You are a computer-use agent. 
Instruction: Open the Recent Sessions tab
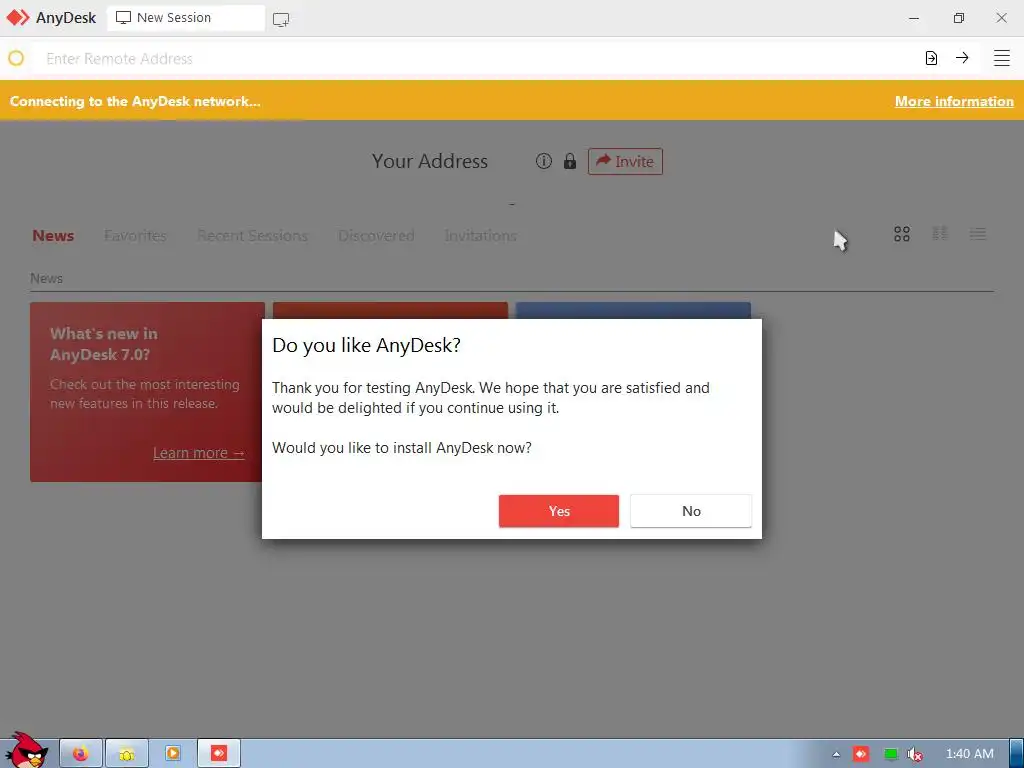(x=252, y=235)
